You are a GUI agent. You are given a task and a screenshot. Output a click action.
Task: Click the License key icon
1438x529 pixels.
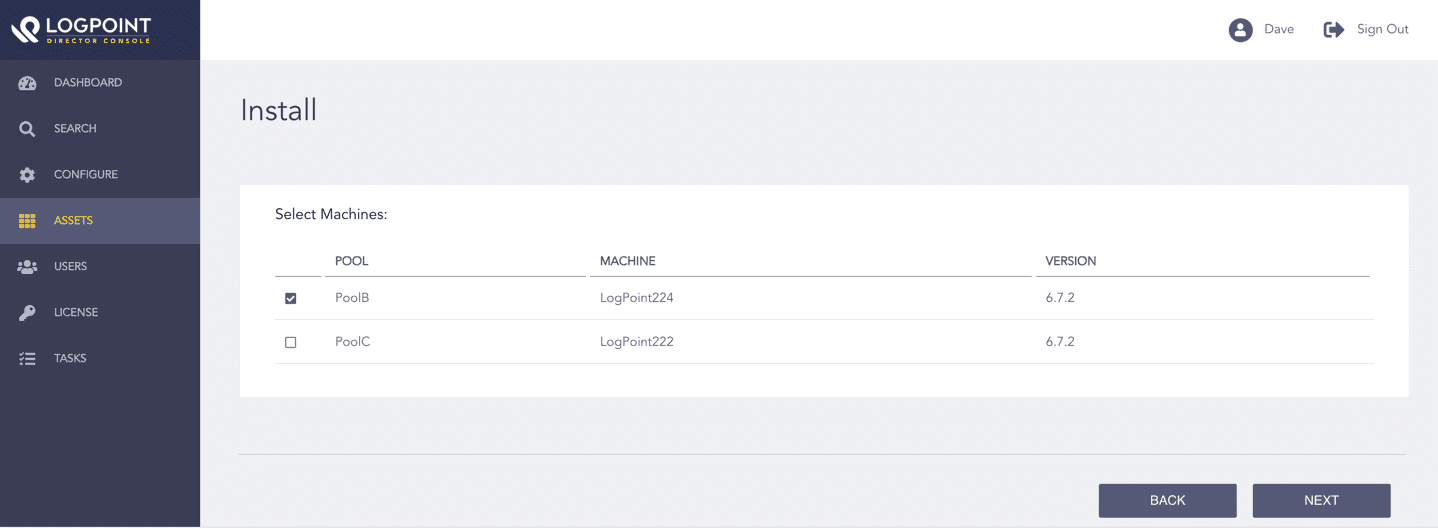coord(28,313)
